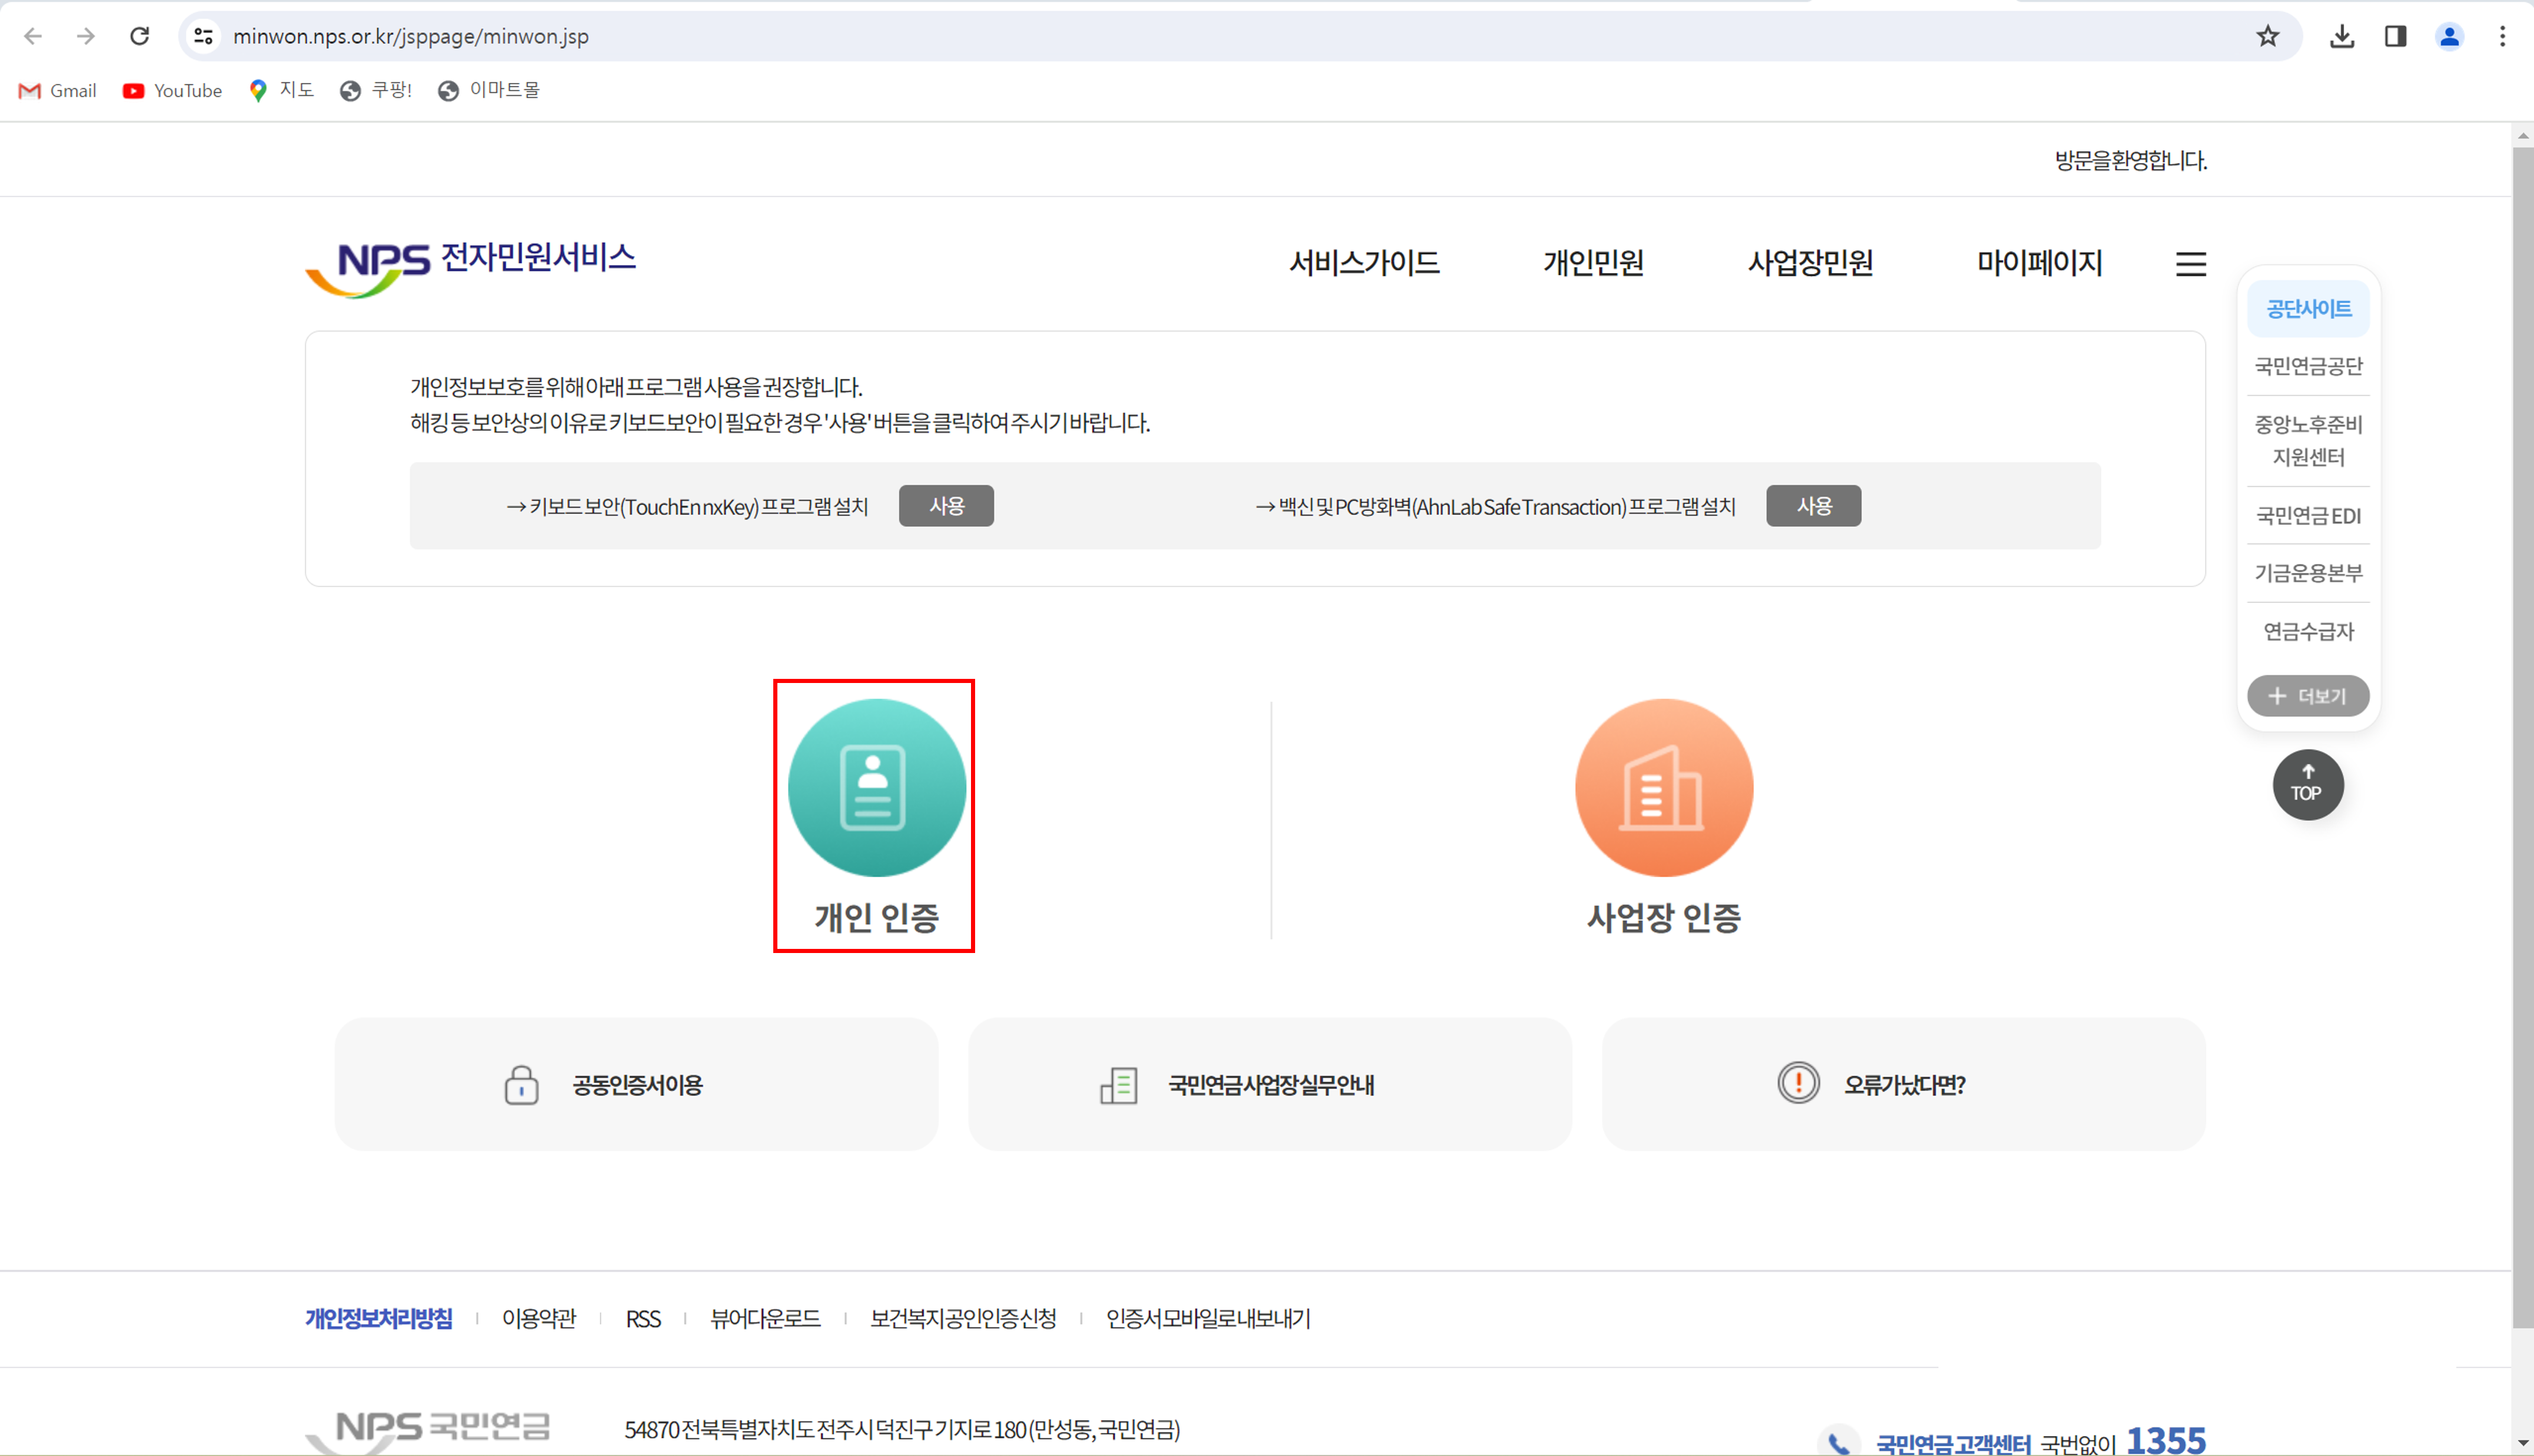The width and height of the screenshot is (2534, 1456).
Task: Click 사용 for TouchEnnxKey keyboard security
Action: point(946,505)
